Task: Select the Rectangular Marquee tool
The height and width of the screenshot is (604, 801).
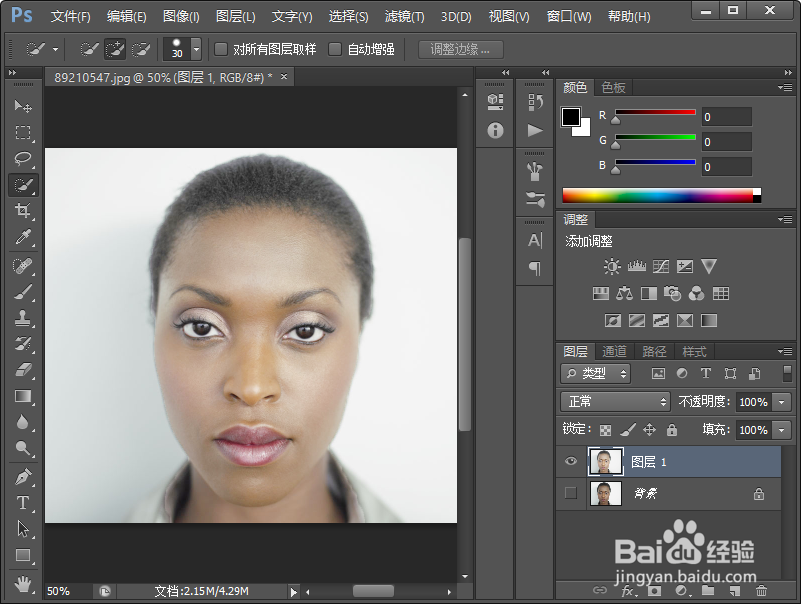Action: point(22,132)
